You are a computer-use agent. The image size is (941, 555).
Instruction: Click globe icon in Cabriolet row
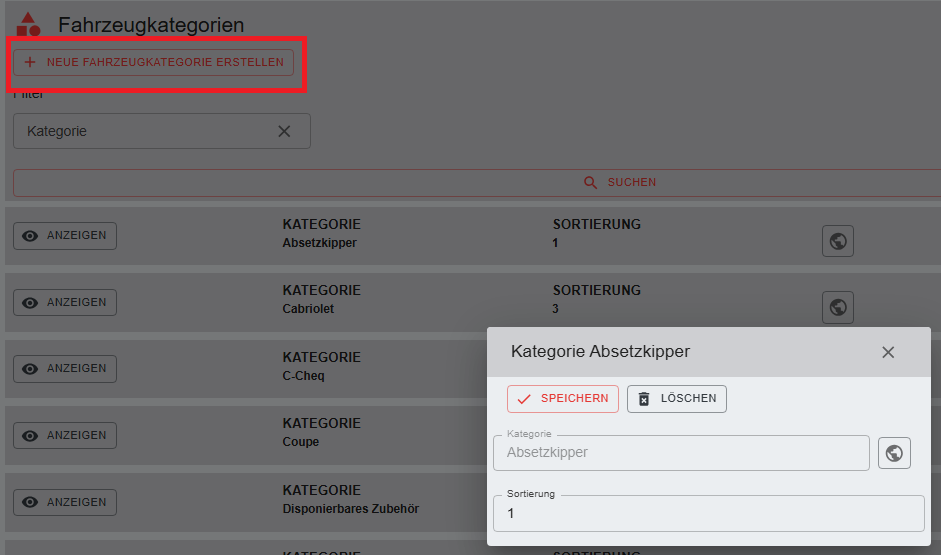coord(838,307)
